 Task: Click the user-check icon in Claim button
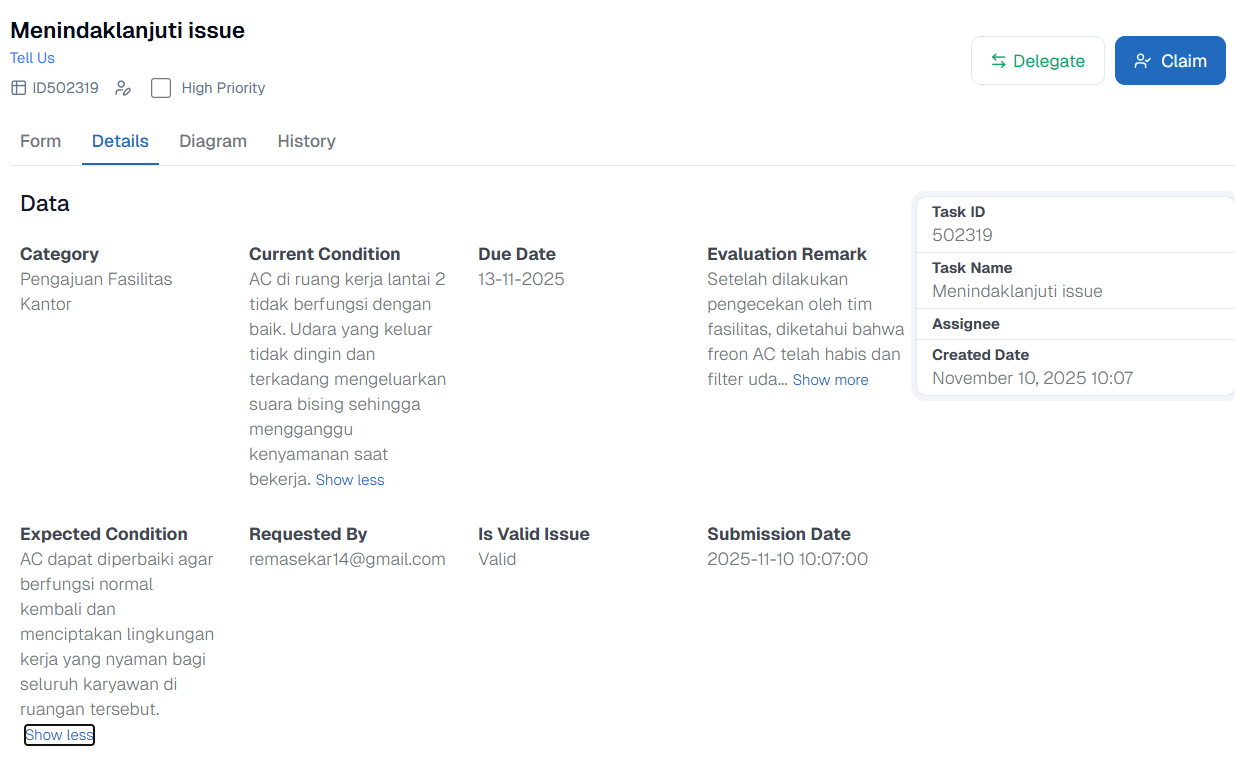(1143, 61)
